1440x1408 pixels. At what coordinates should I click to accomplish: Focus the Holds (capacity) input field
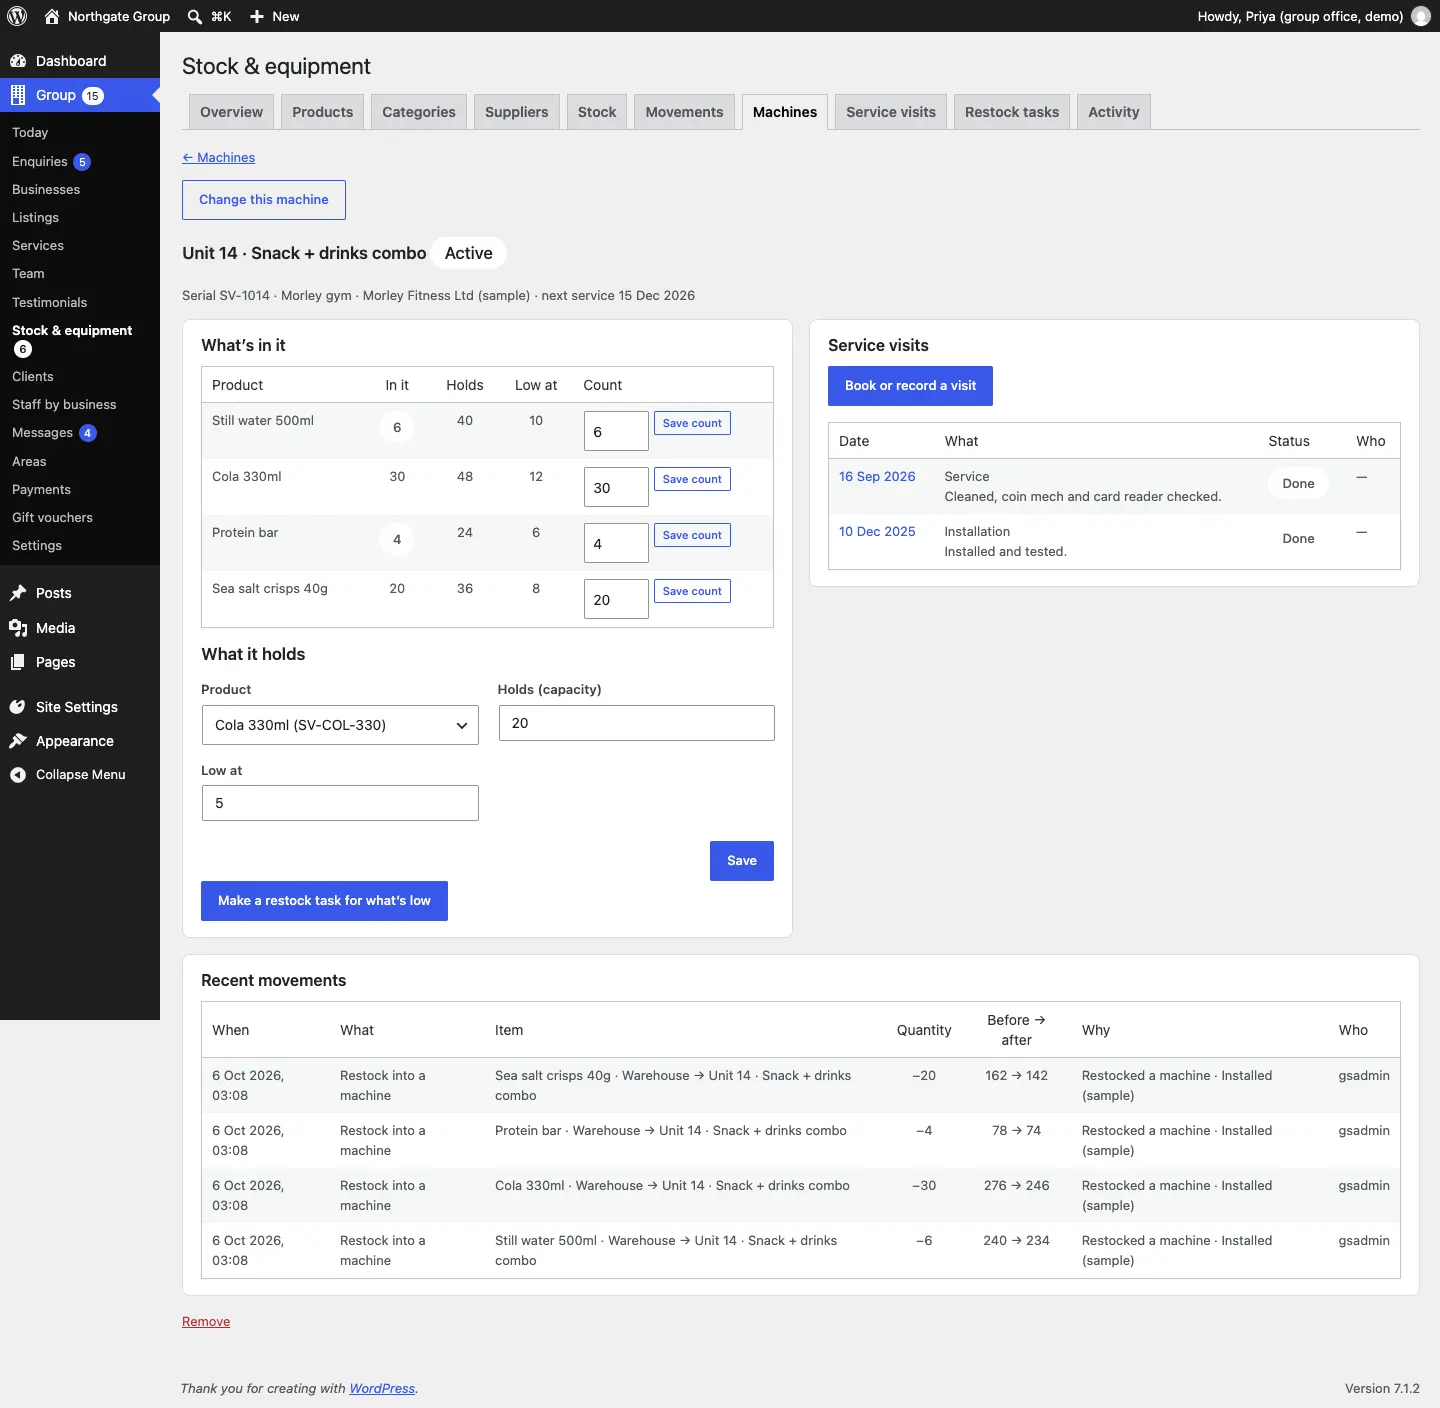coord(636,723)
